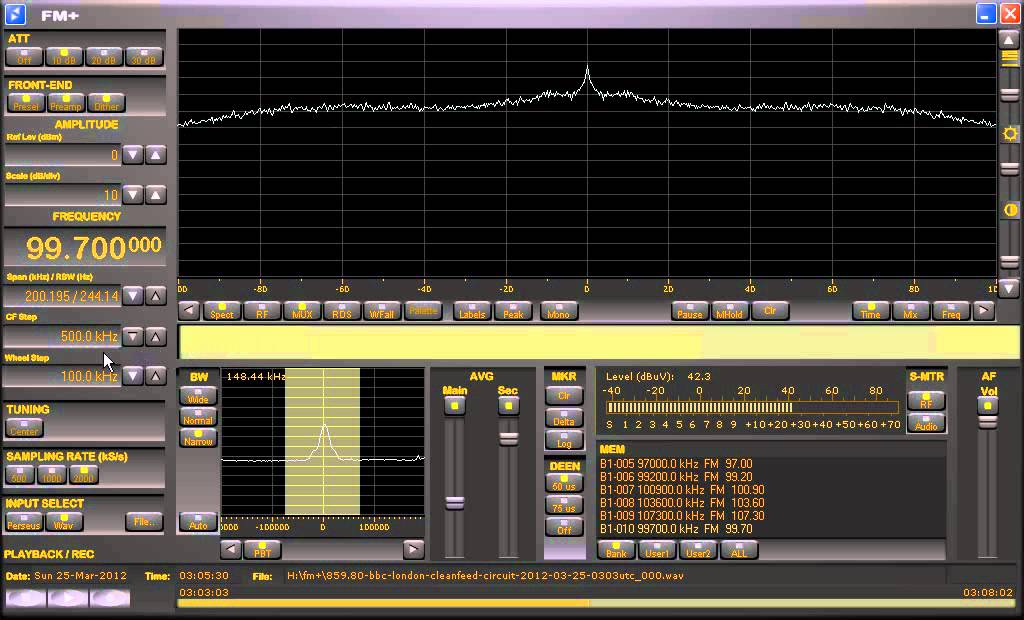The image size is (1024, 620).
Task: Increase CF Step with up arrow
Action: (x=155, y=336)
